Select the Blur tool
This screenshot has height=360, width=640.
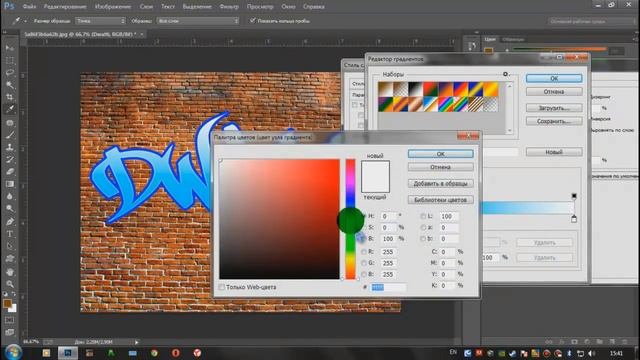coord(10,196)
